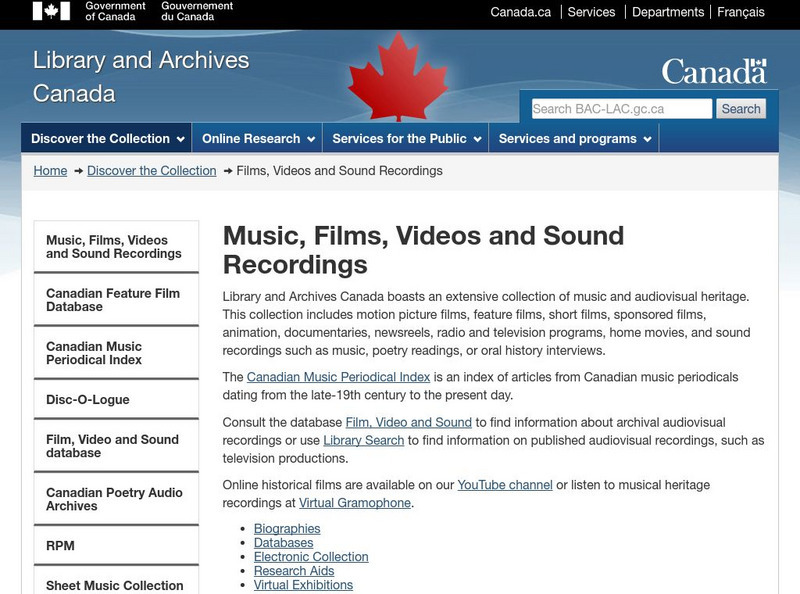Open Sheet Music Collection sidebar item
This screenshot has width=800, height=594.
(116, 582)
